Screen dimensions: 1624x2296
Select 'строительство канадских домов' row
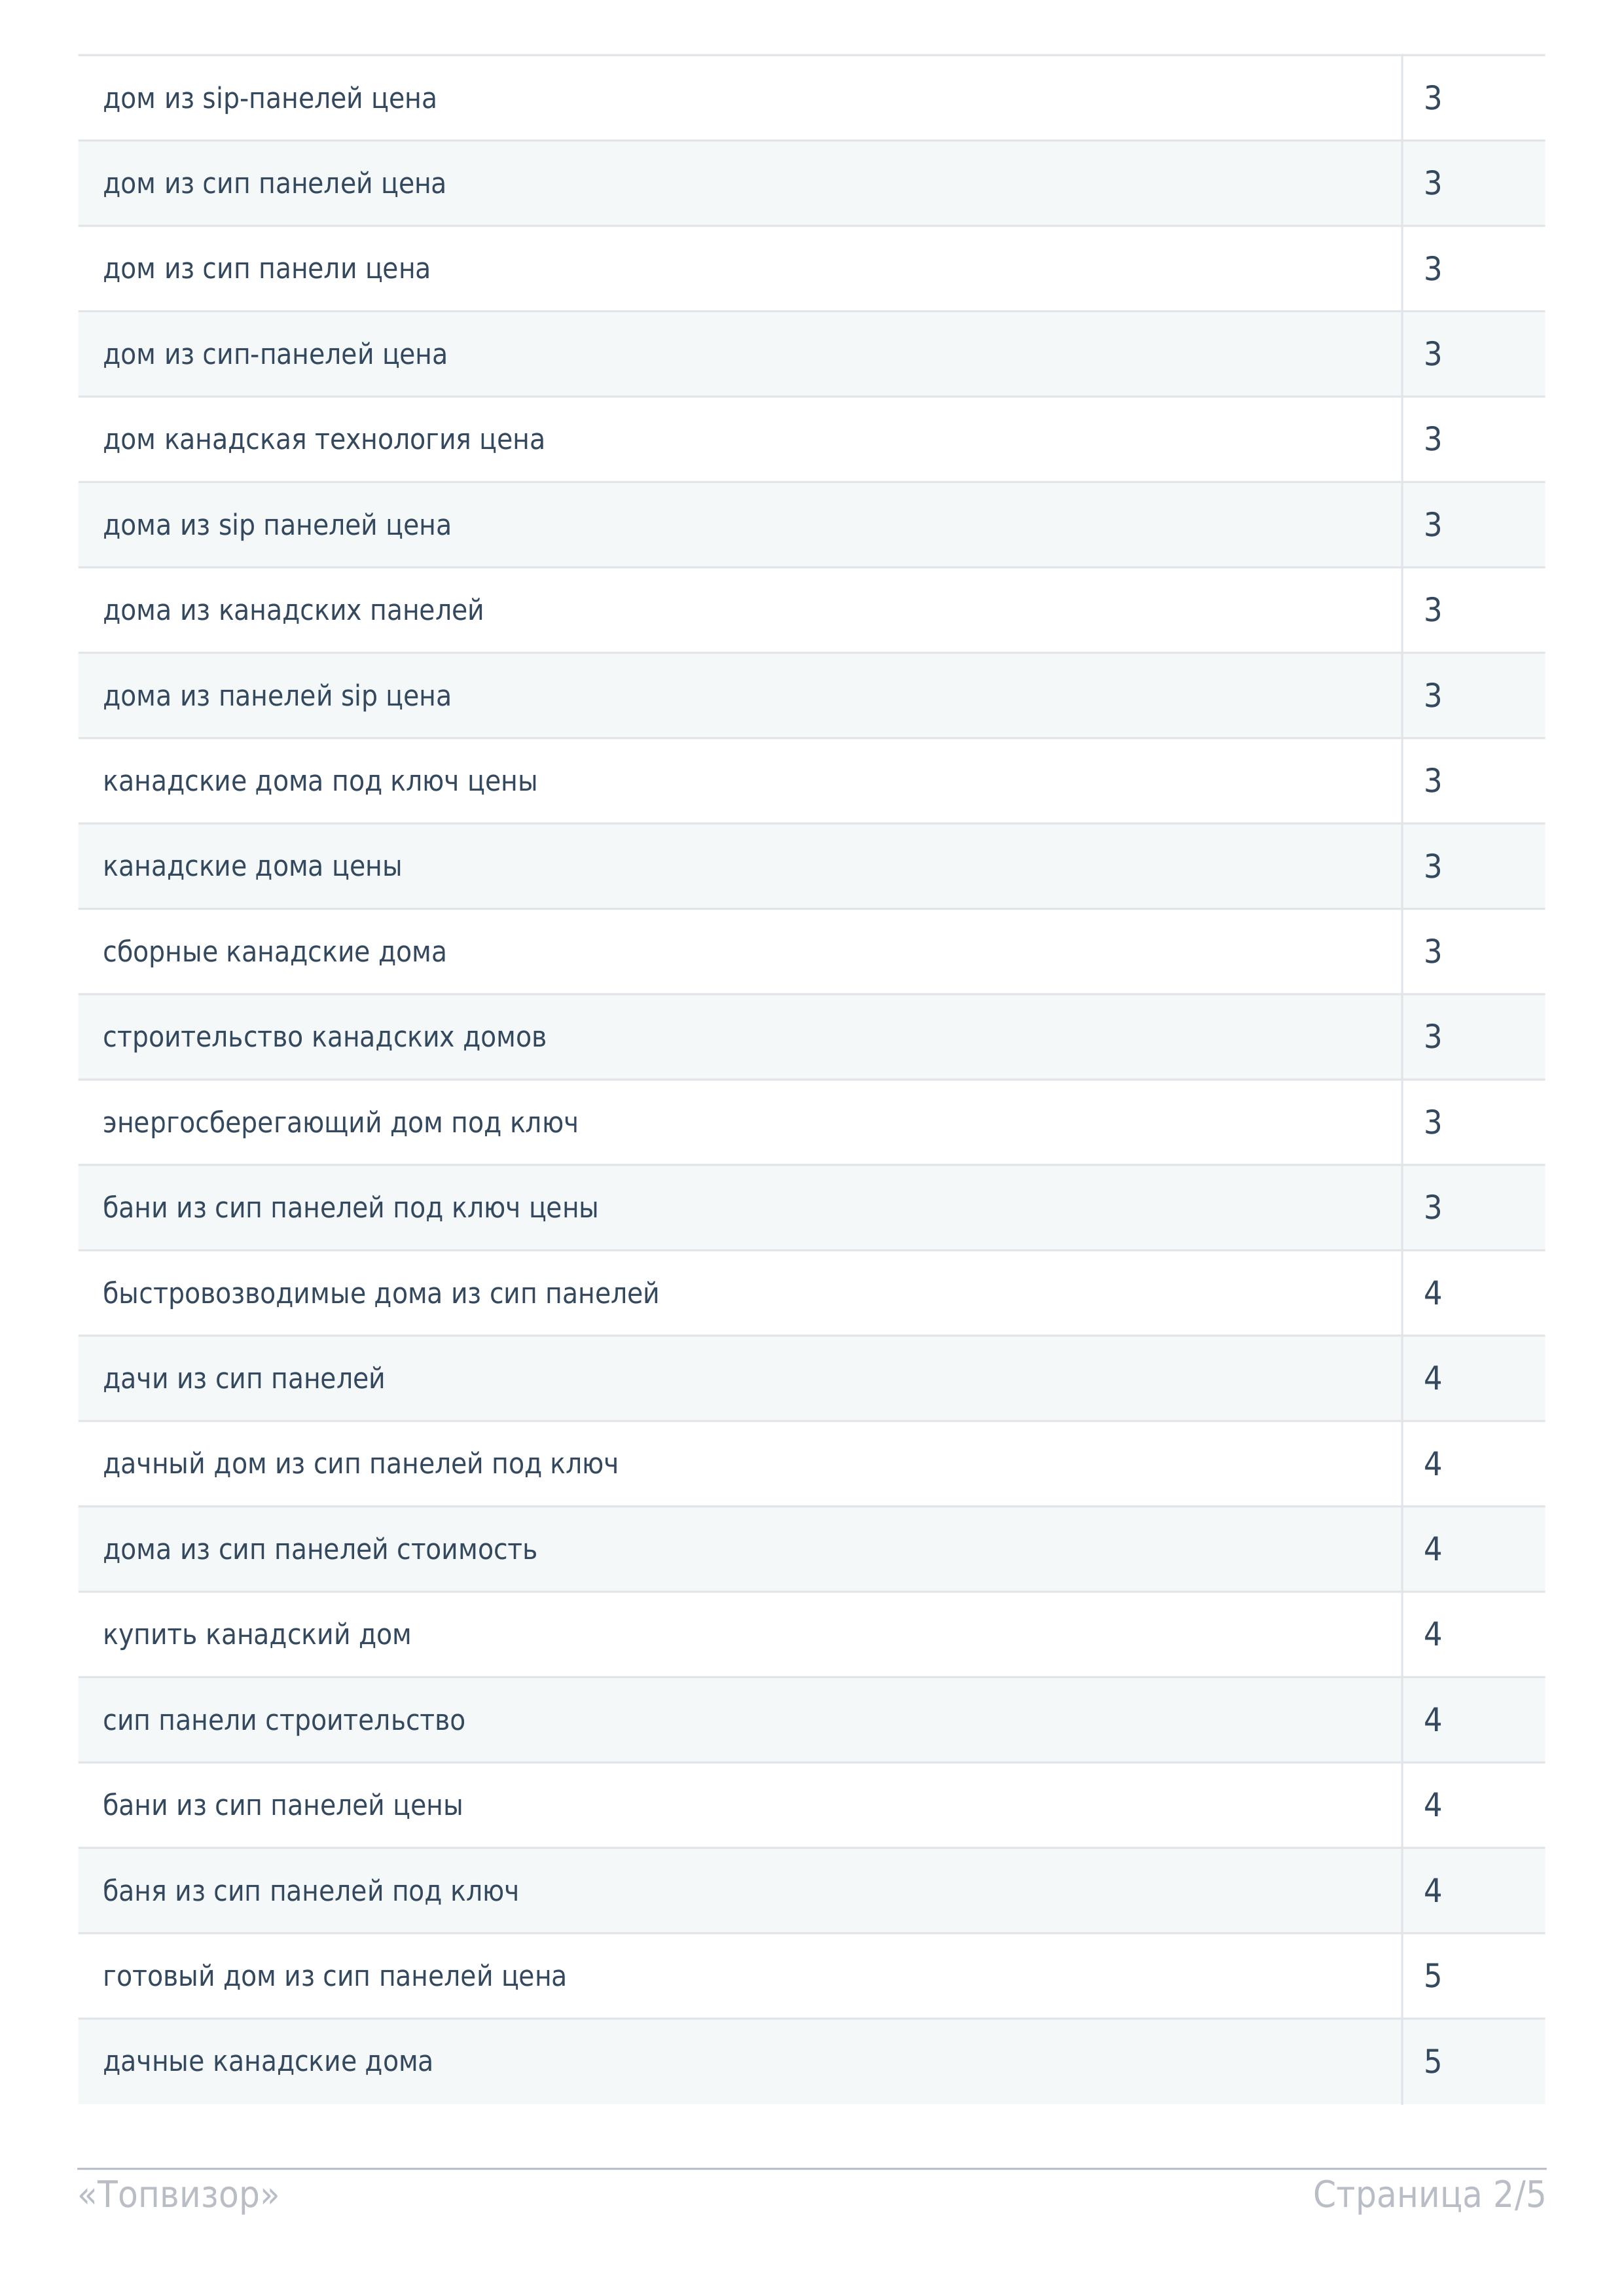click(x=811, y=1037)
